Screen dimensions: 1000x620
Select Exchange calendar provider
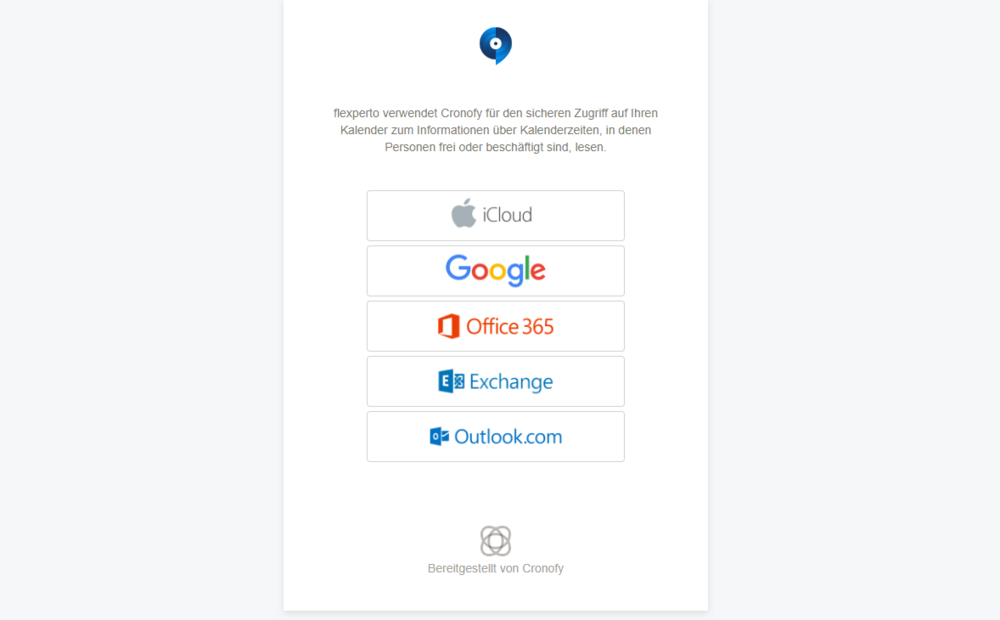(x=496, y=381)
